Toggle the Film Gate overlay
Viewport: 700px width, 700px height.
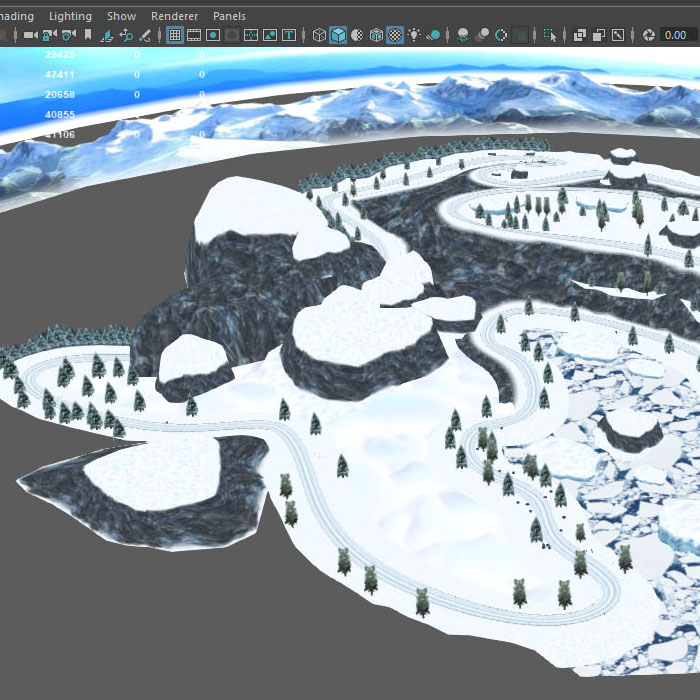point(194,35)
